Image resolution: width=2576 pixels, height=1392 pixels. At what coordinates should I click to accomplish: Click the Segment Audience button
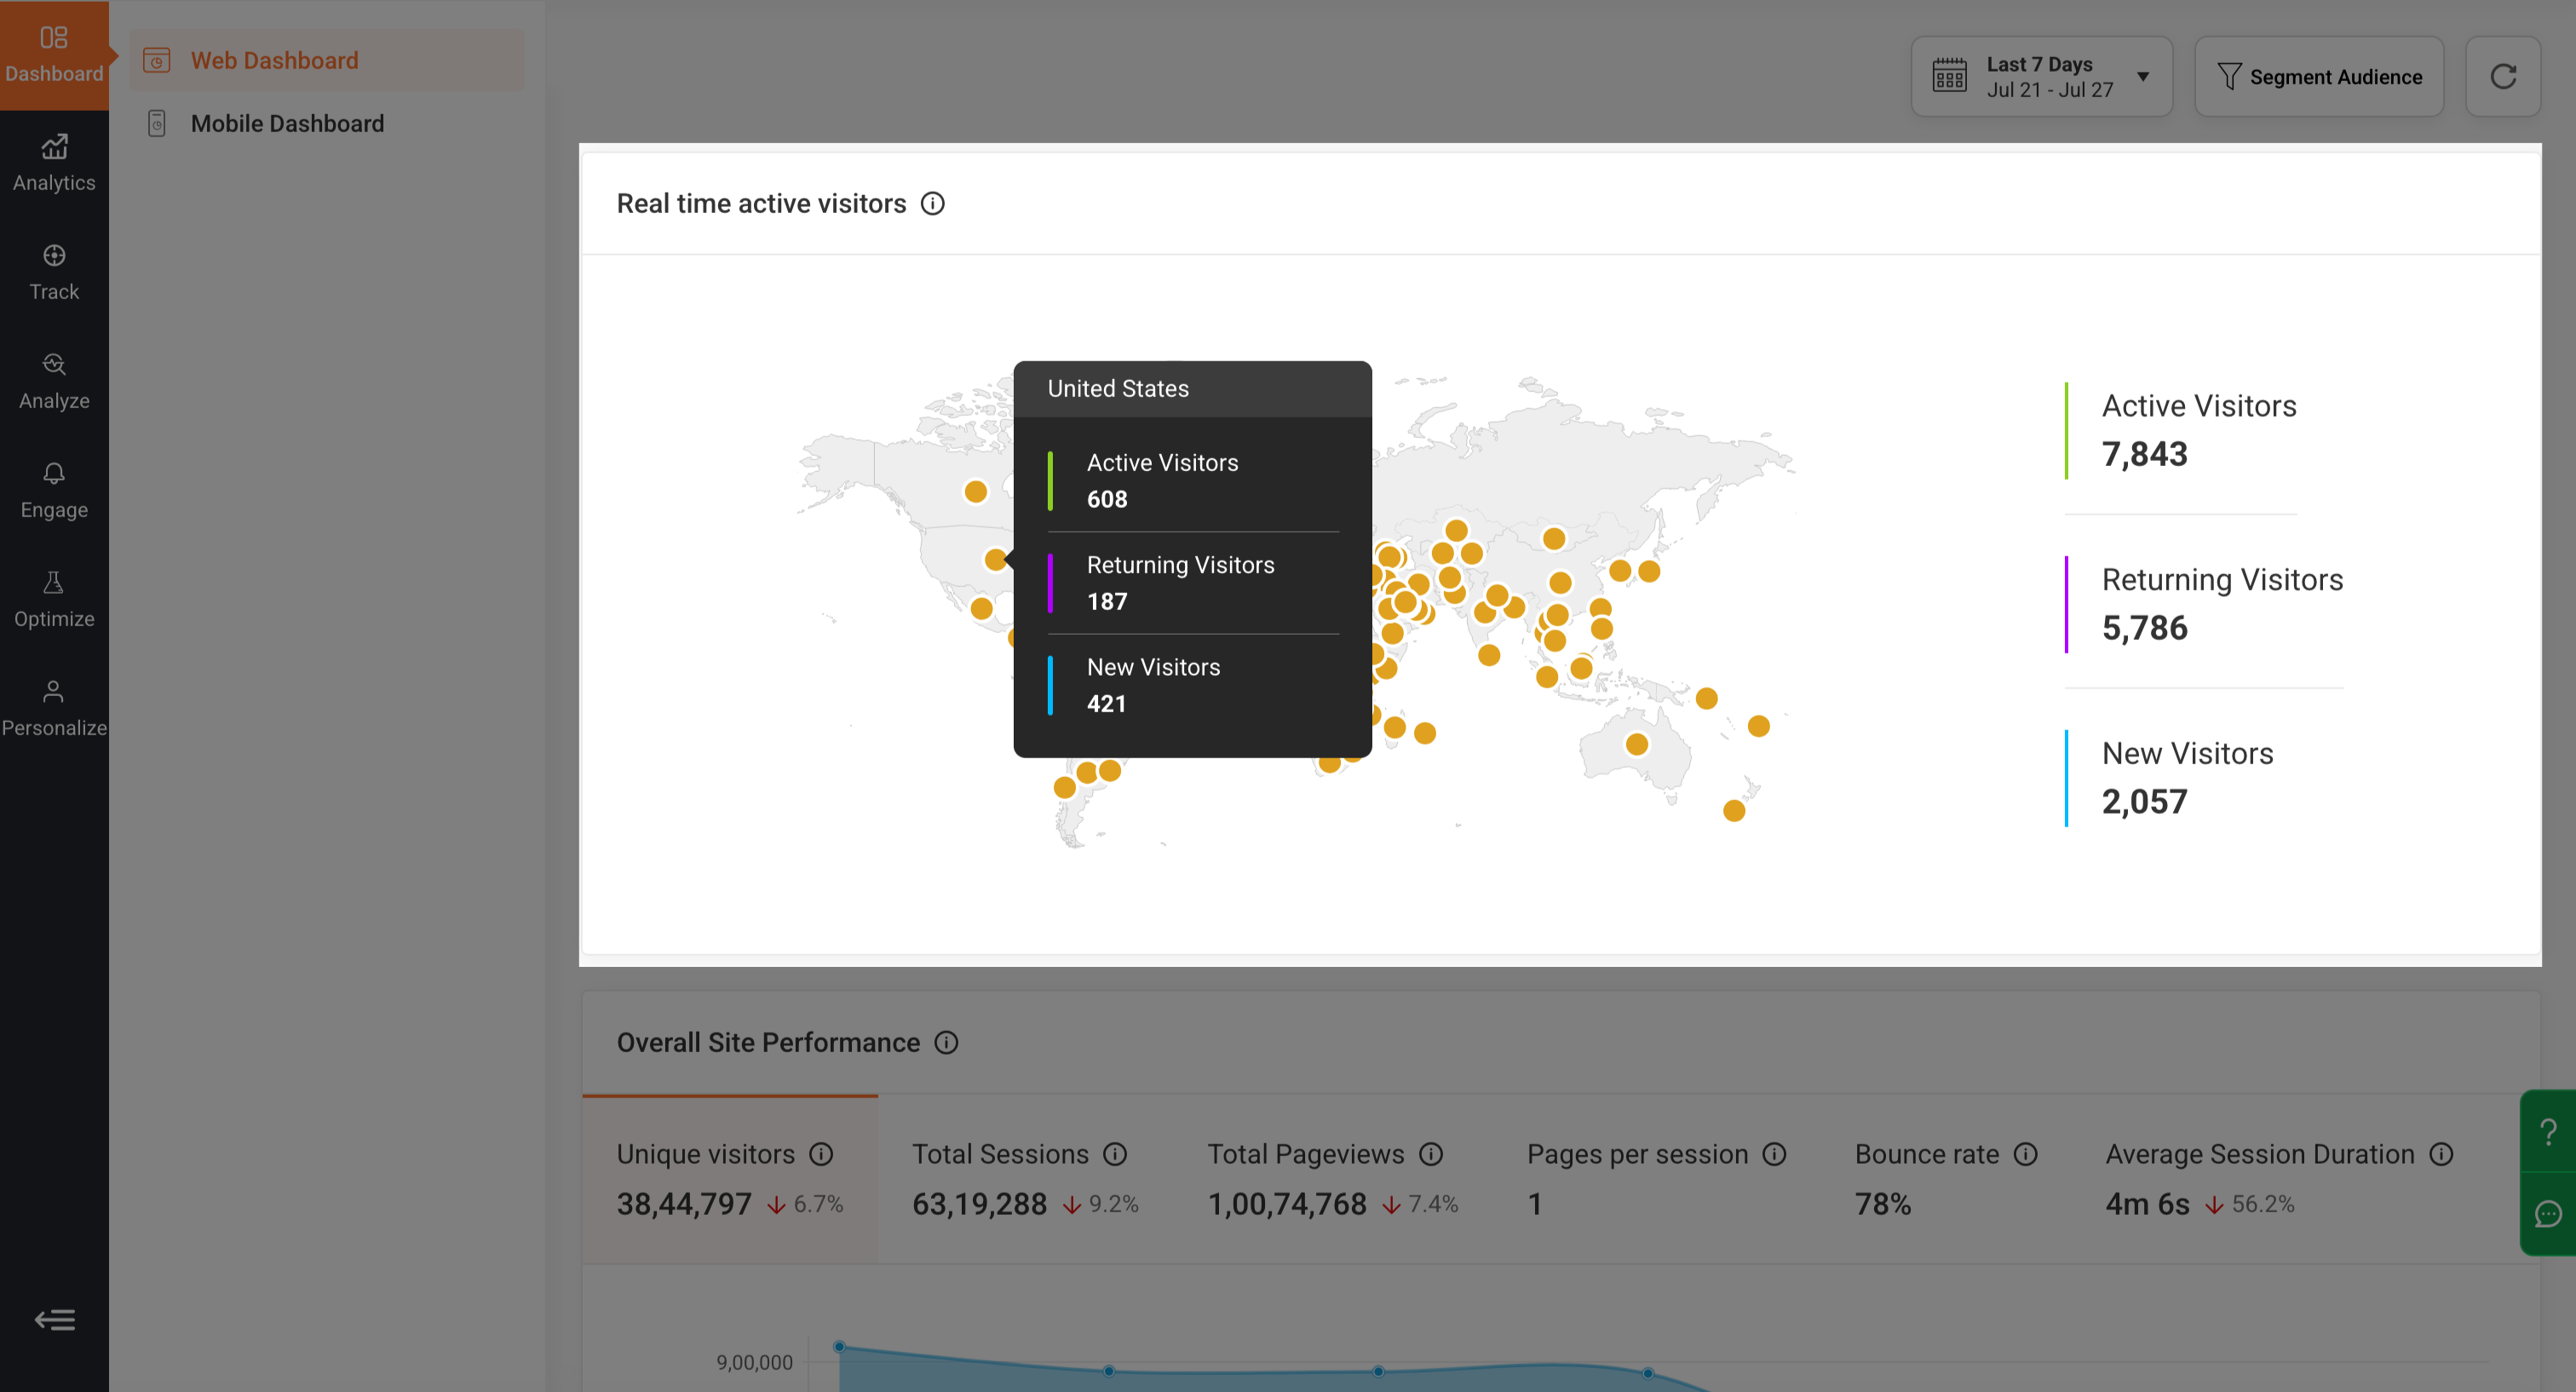[2319, 77]
